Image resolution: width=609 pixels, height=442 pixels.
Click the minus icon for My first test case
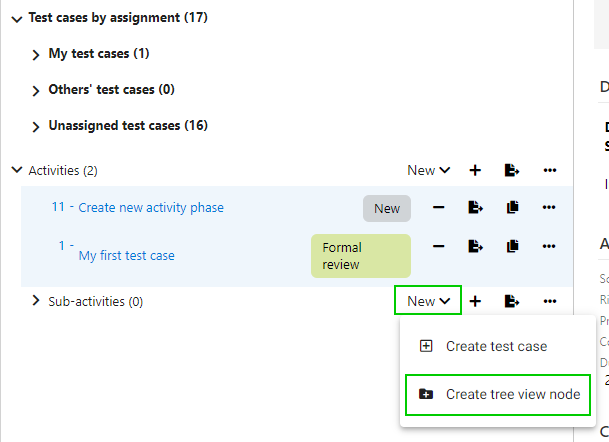coord(438,246)
